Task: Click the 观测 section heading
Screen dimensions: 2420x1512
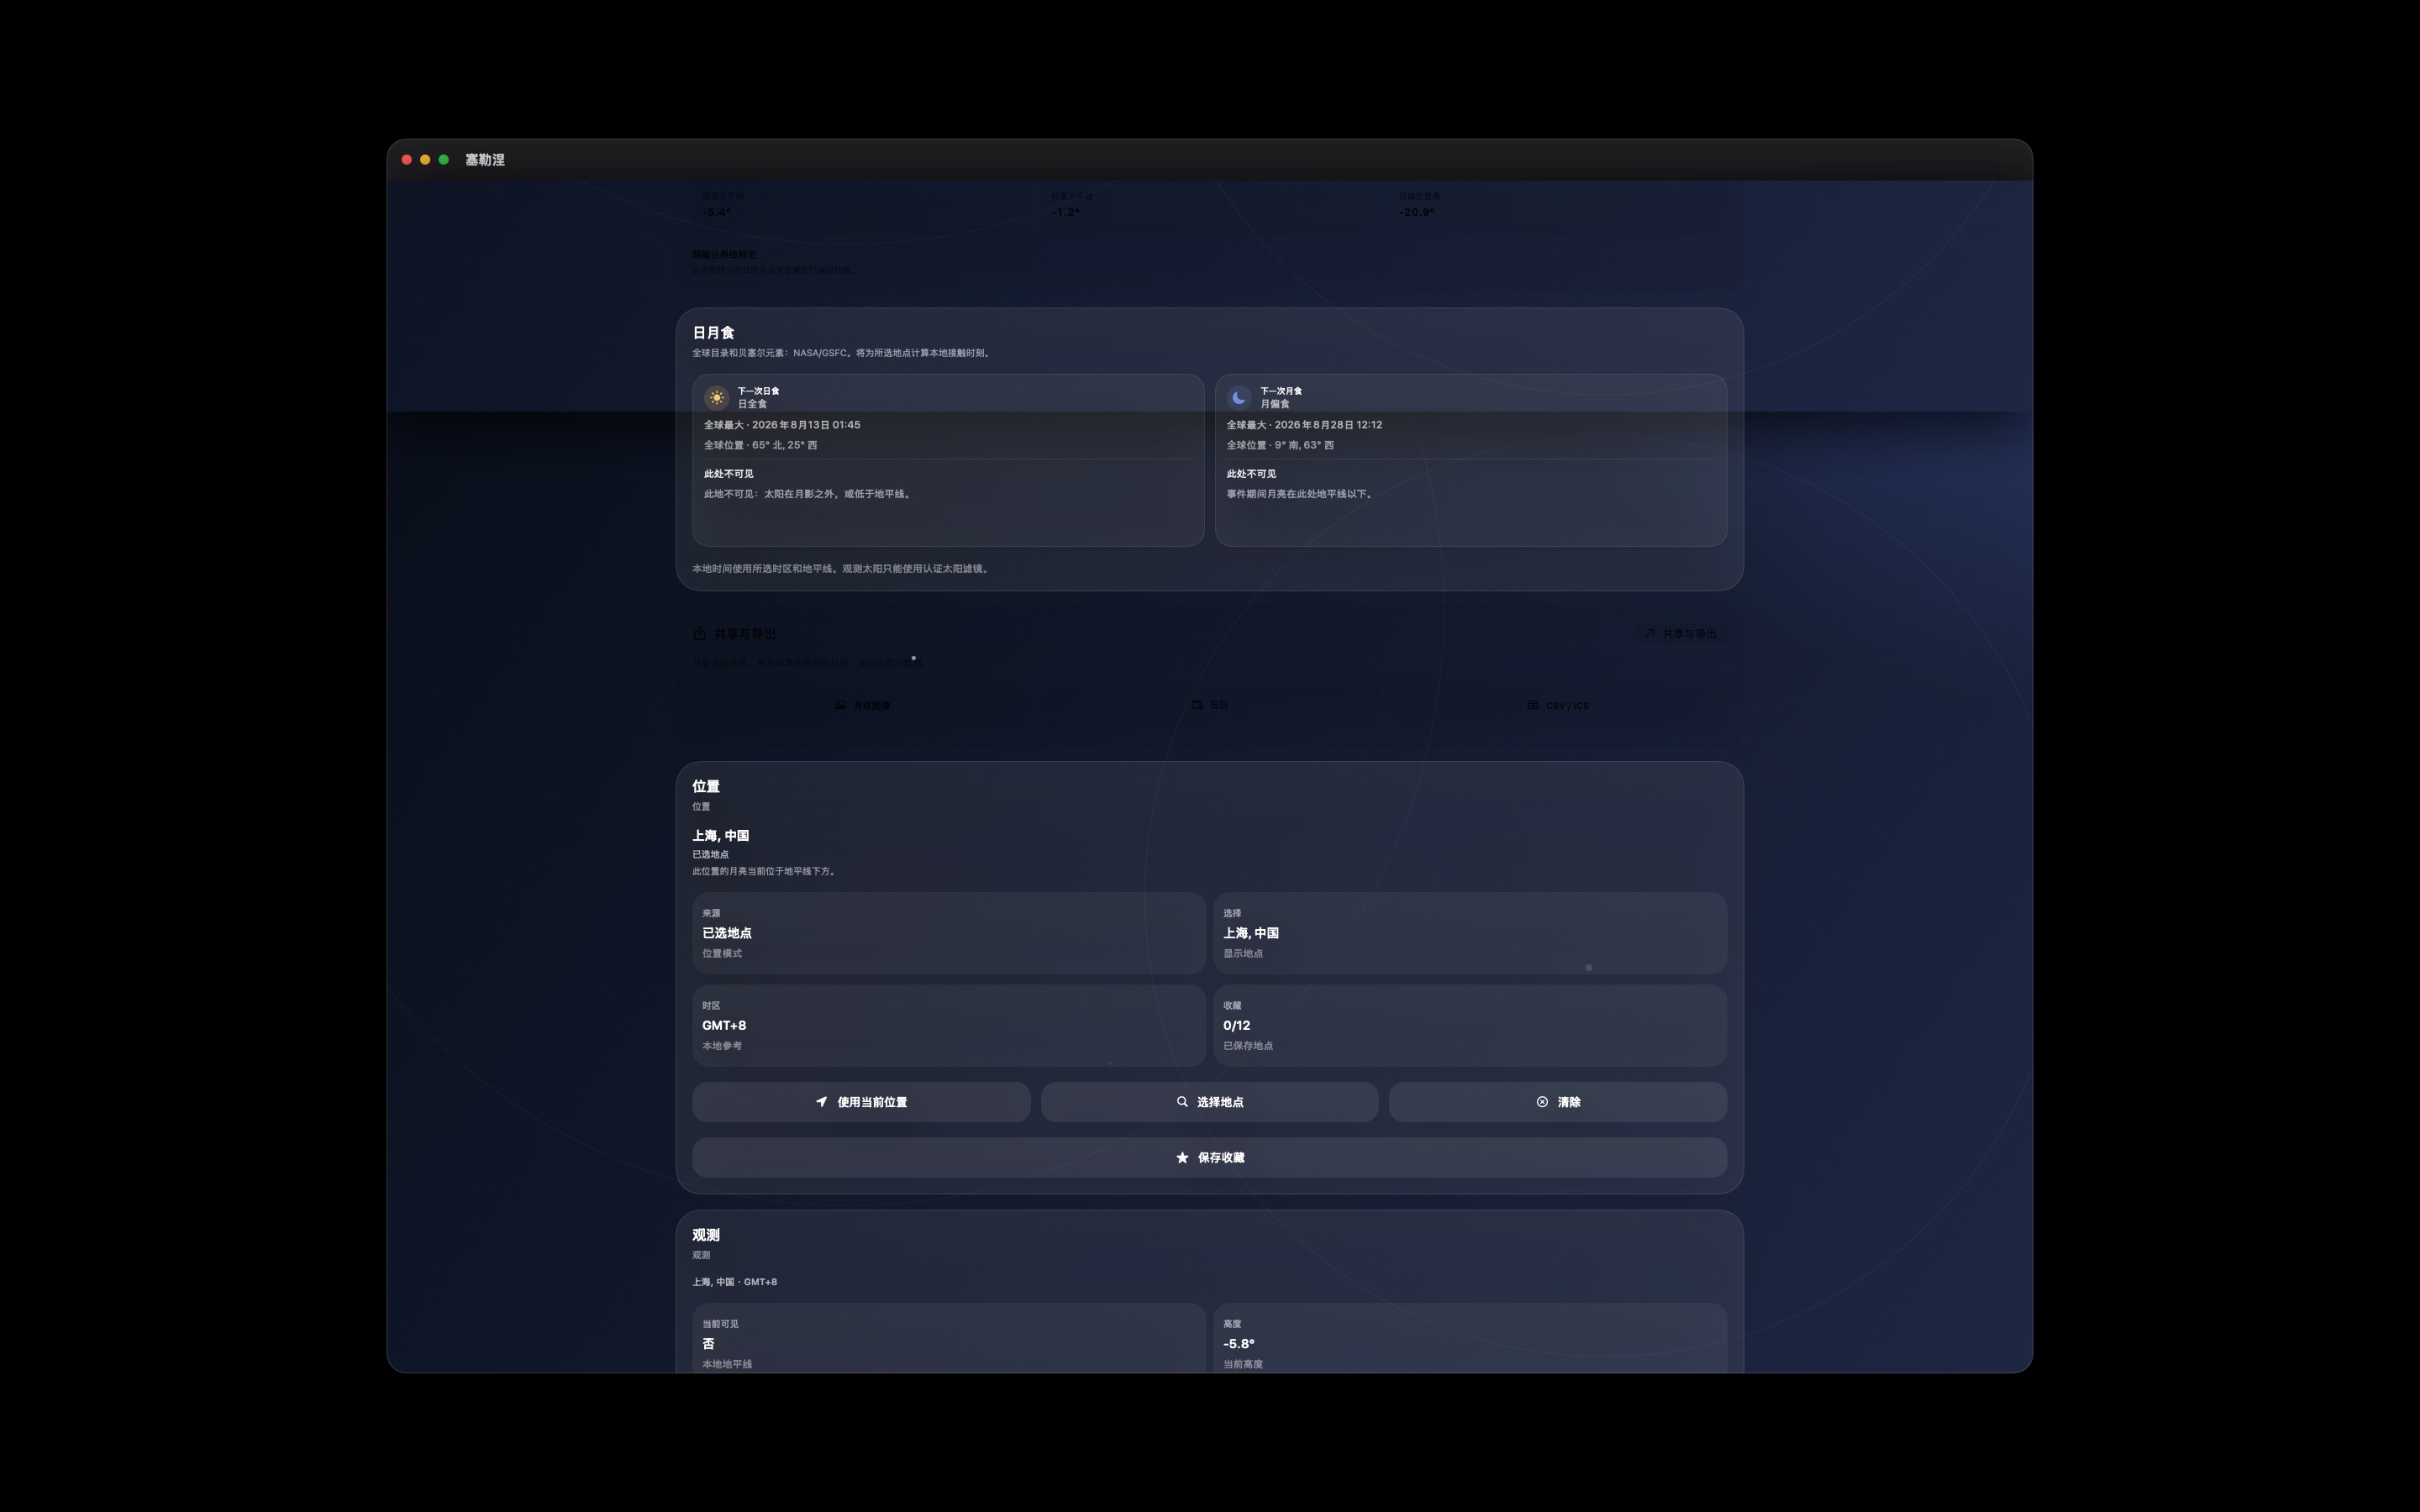Action: point(706,1236)
